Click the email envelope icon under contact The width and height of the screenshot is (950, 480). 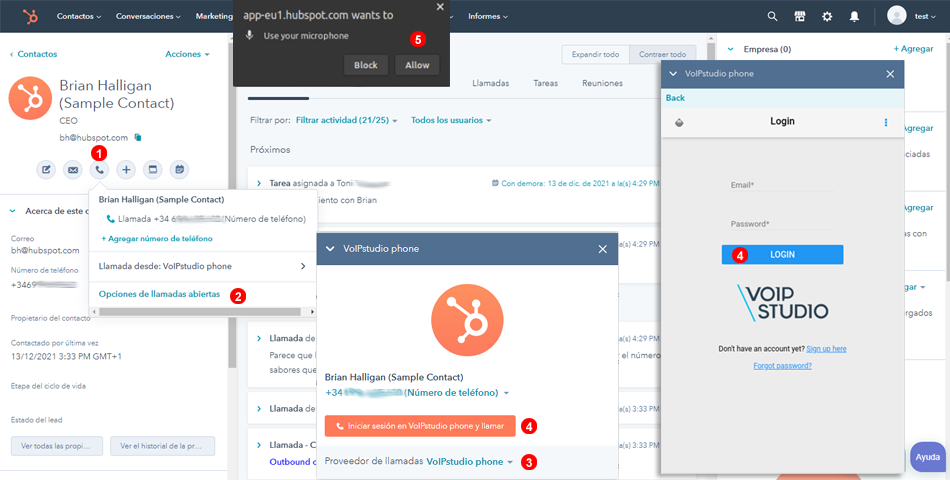point(73,170)
